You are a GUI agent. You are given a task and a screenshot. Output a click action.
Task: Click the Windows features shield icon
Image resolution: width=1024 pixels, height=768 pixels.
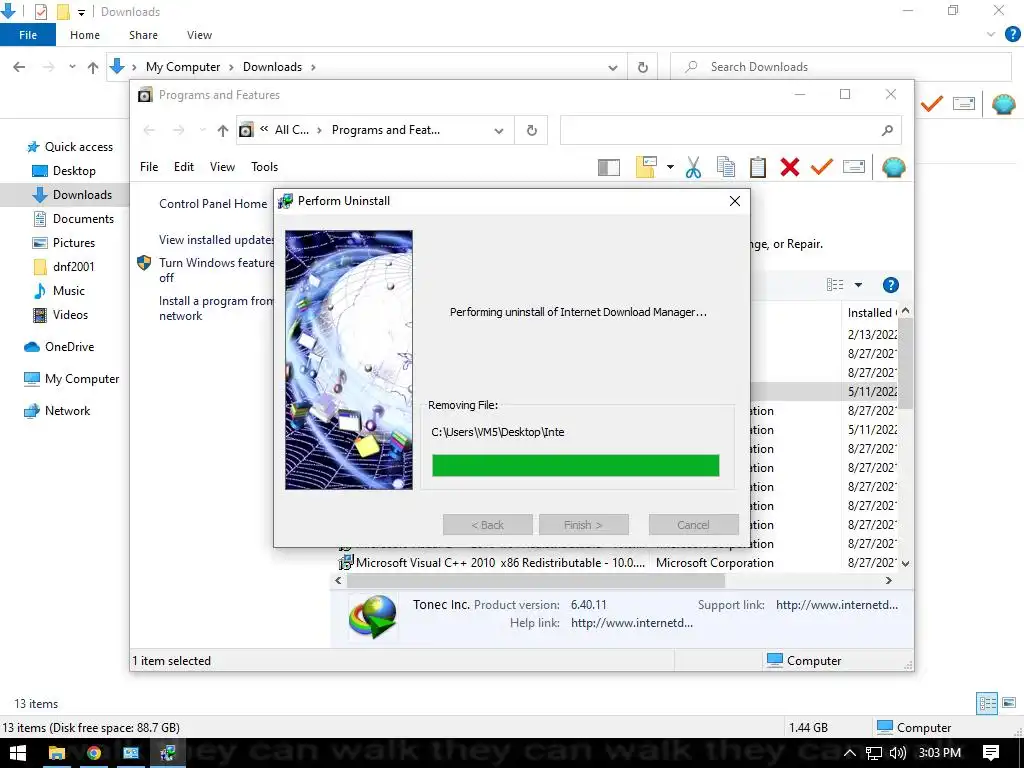click(x=144, y=263)
